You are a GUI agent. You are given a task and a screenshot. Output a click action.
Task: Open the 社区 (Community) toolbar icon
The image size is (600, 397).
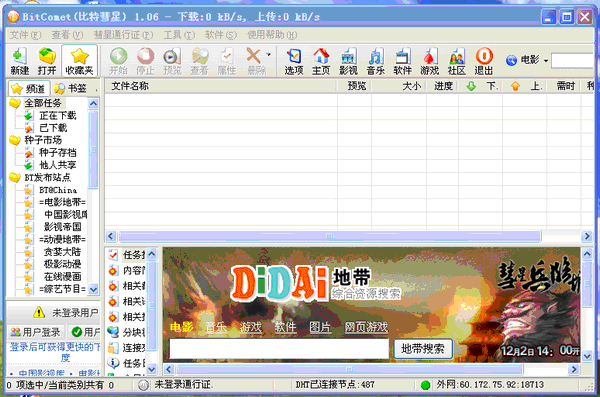(x=457, y=61)
